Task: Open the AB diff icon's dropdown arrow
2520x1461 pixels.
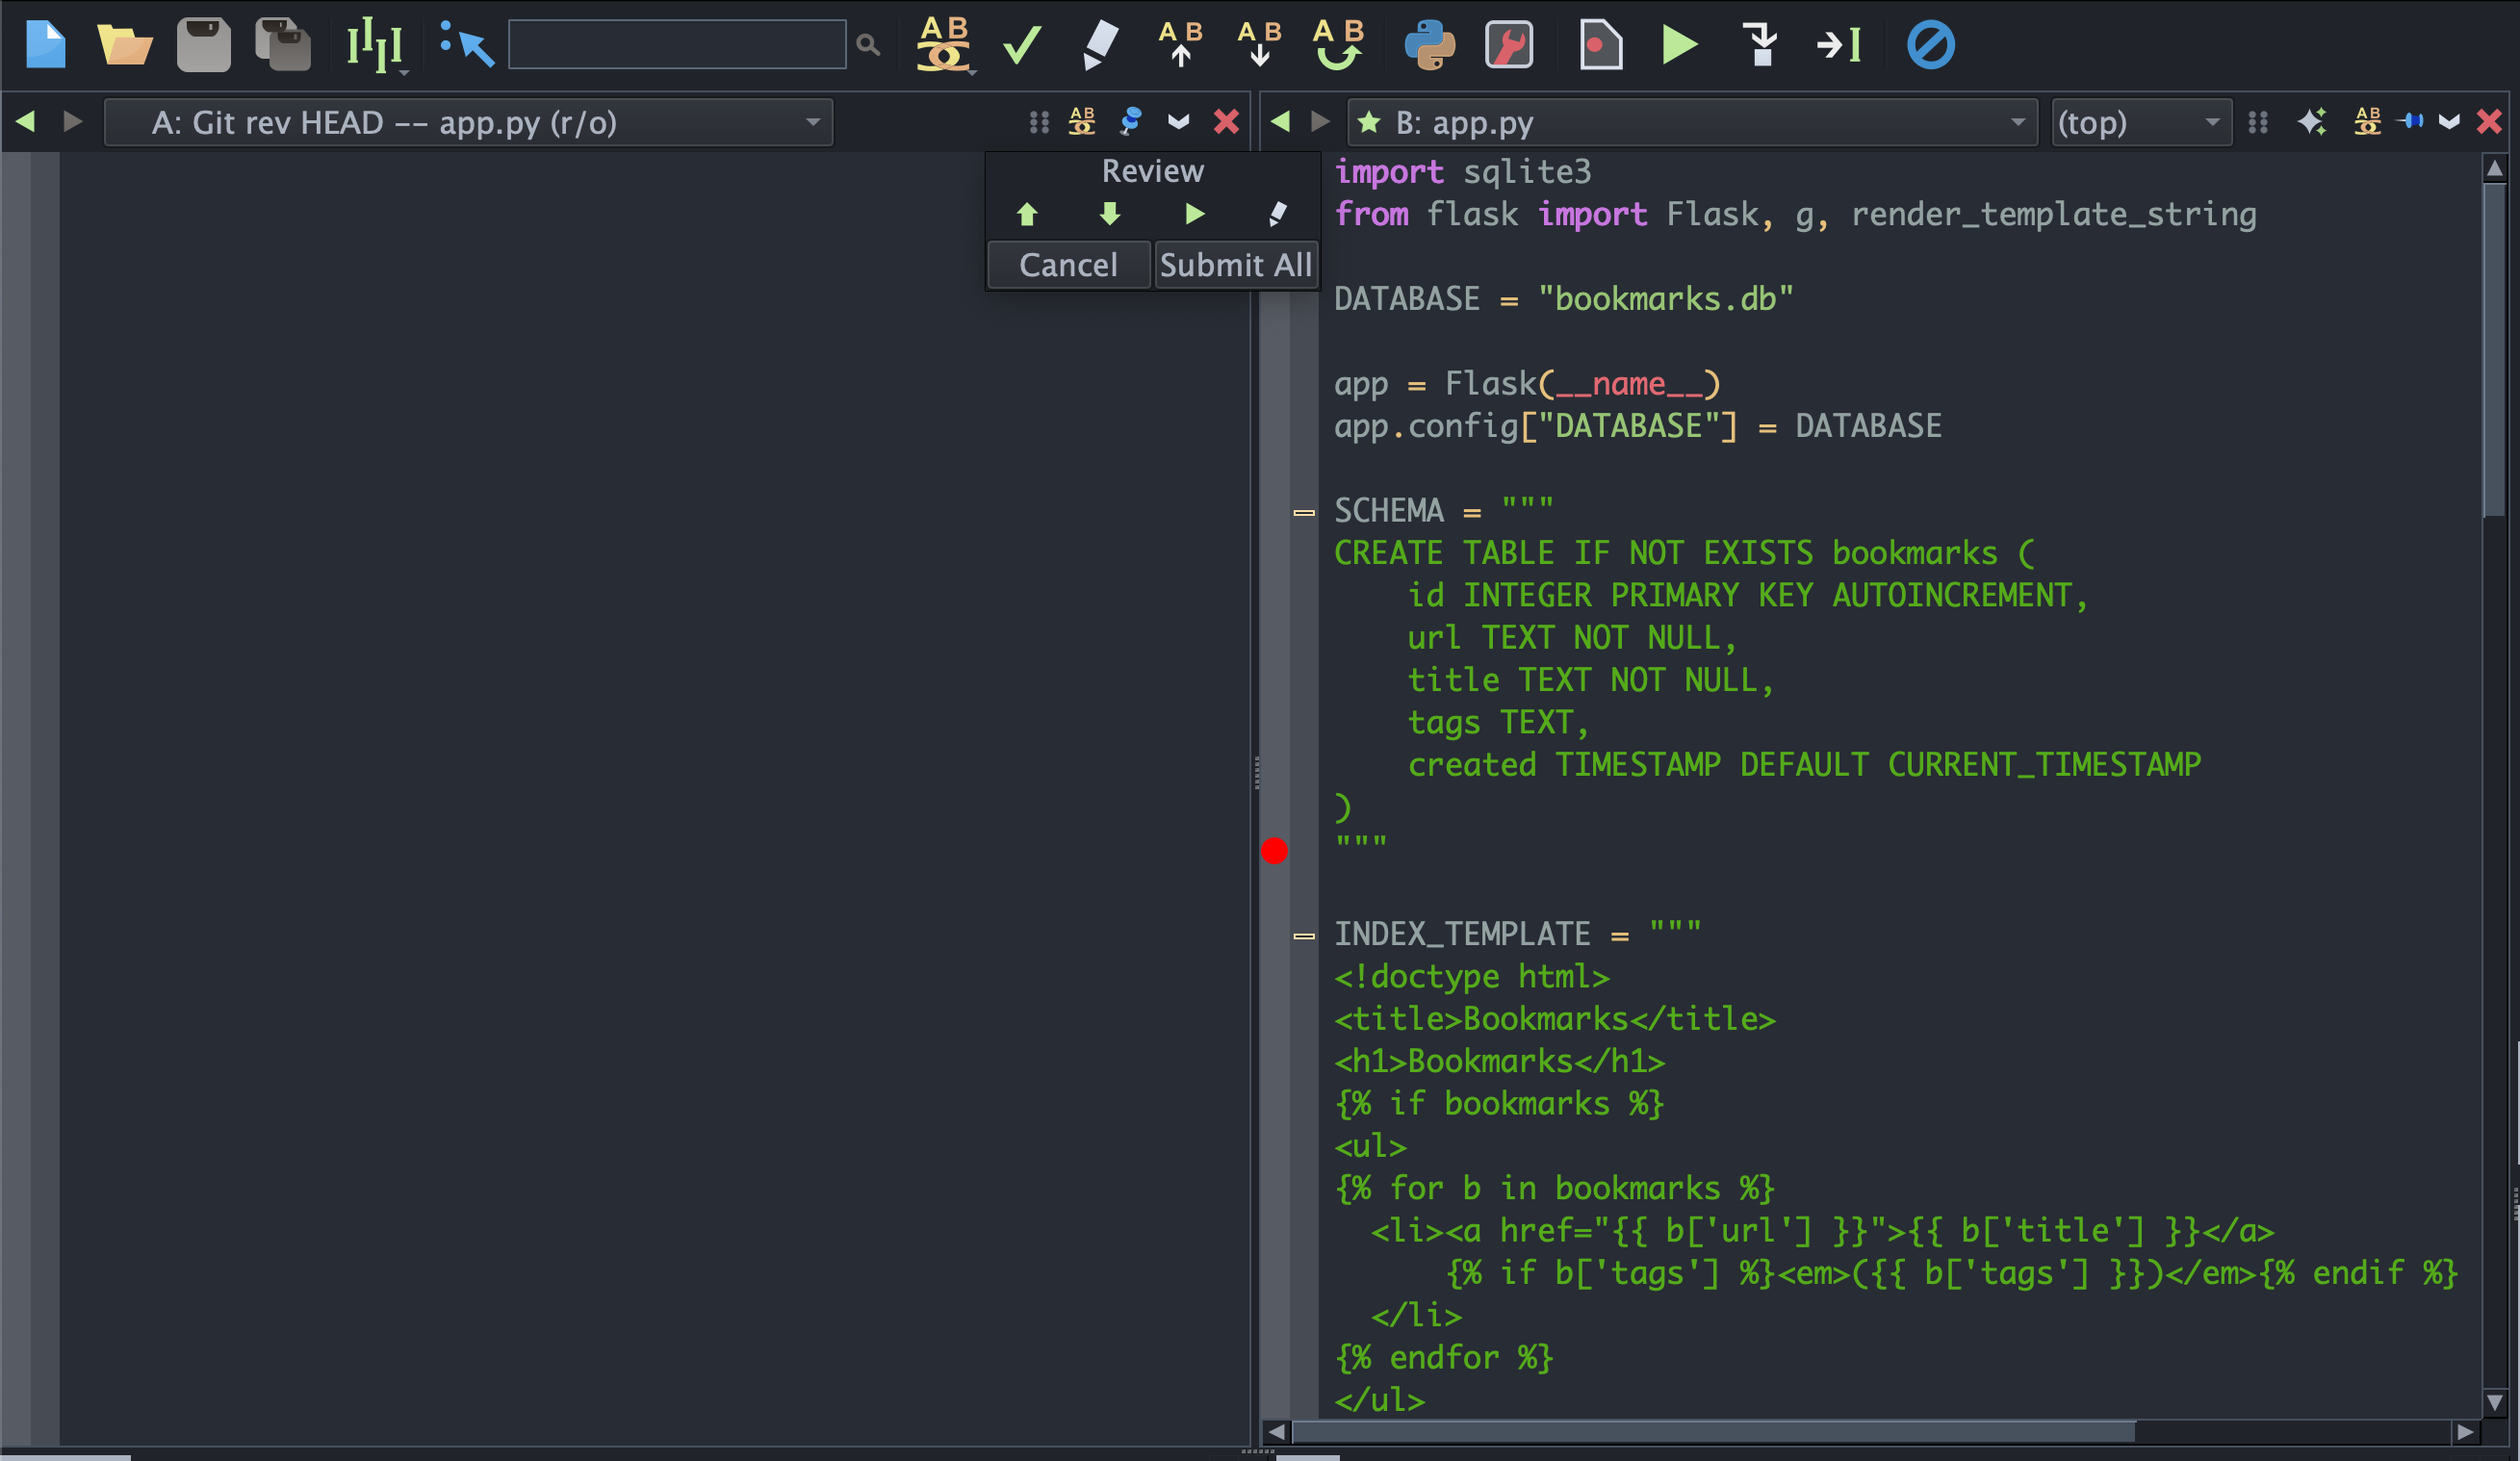Action: [x=971, y=72]
